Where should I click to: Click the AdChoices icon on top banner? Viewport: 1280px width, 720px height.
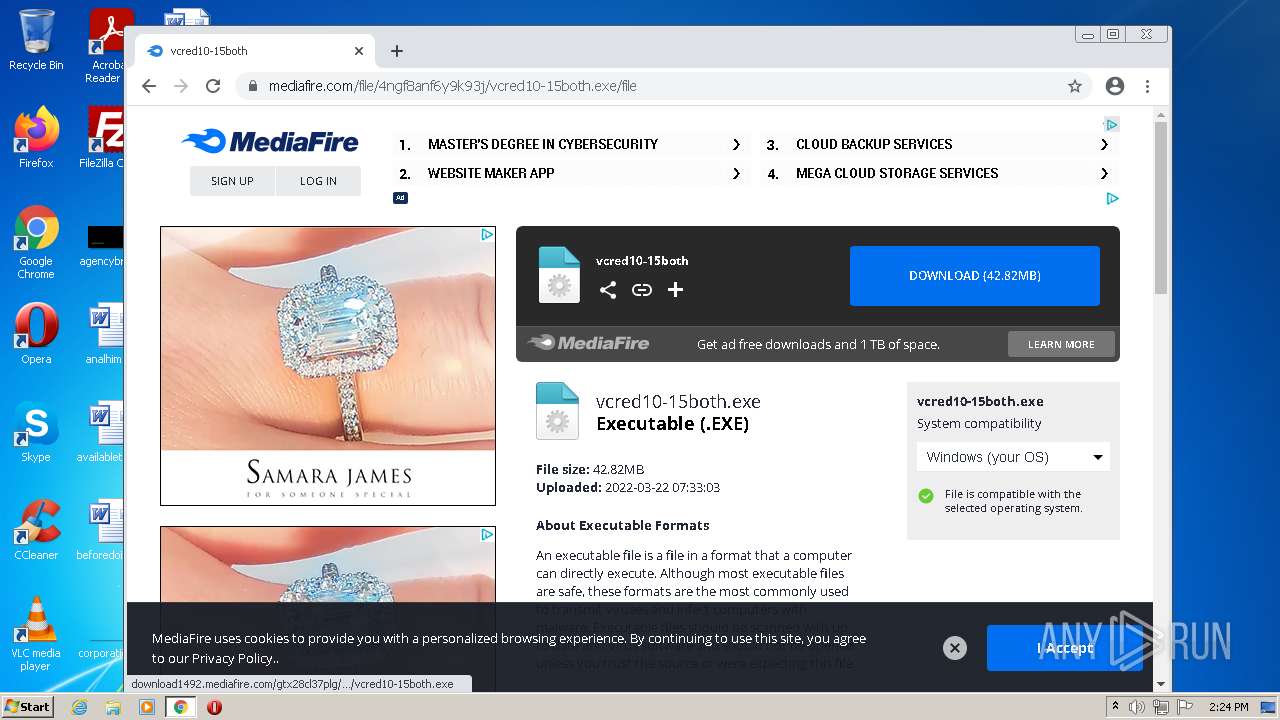[x=1111, y=125]
